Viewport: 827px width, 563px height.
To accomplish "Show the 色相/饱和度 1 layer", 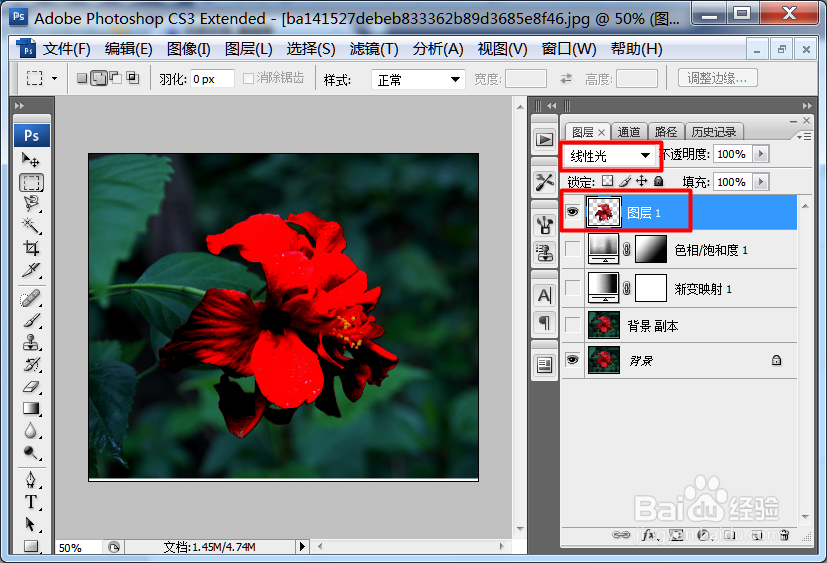I will 572,249.
